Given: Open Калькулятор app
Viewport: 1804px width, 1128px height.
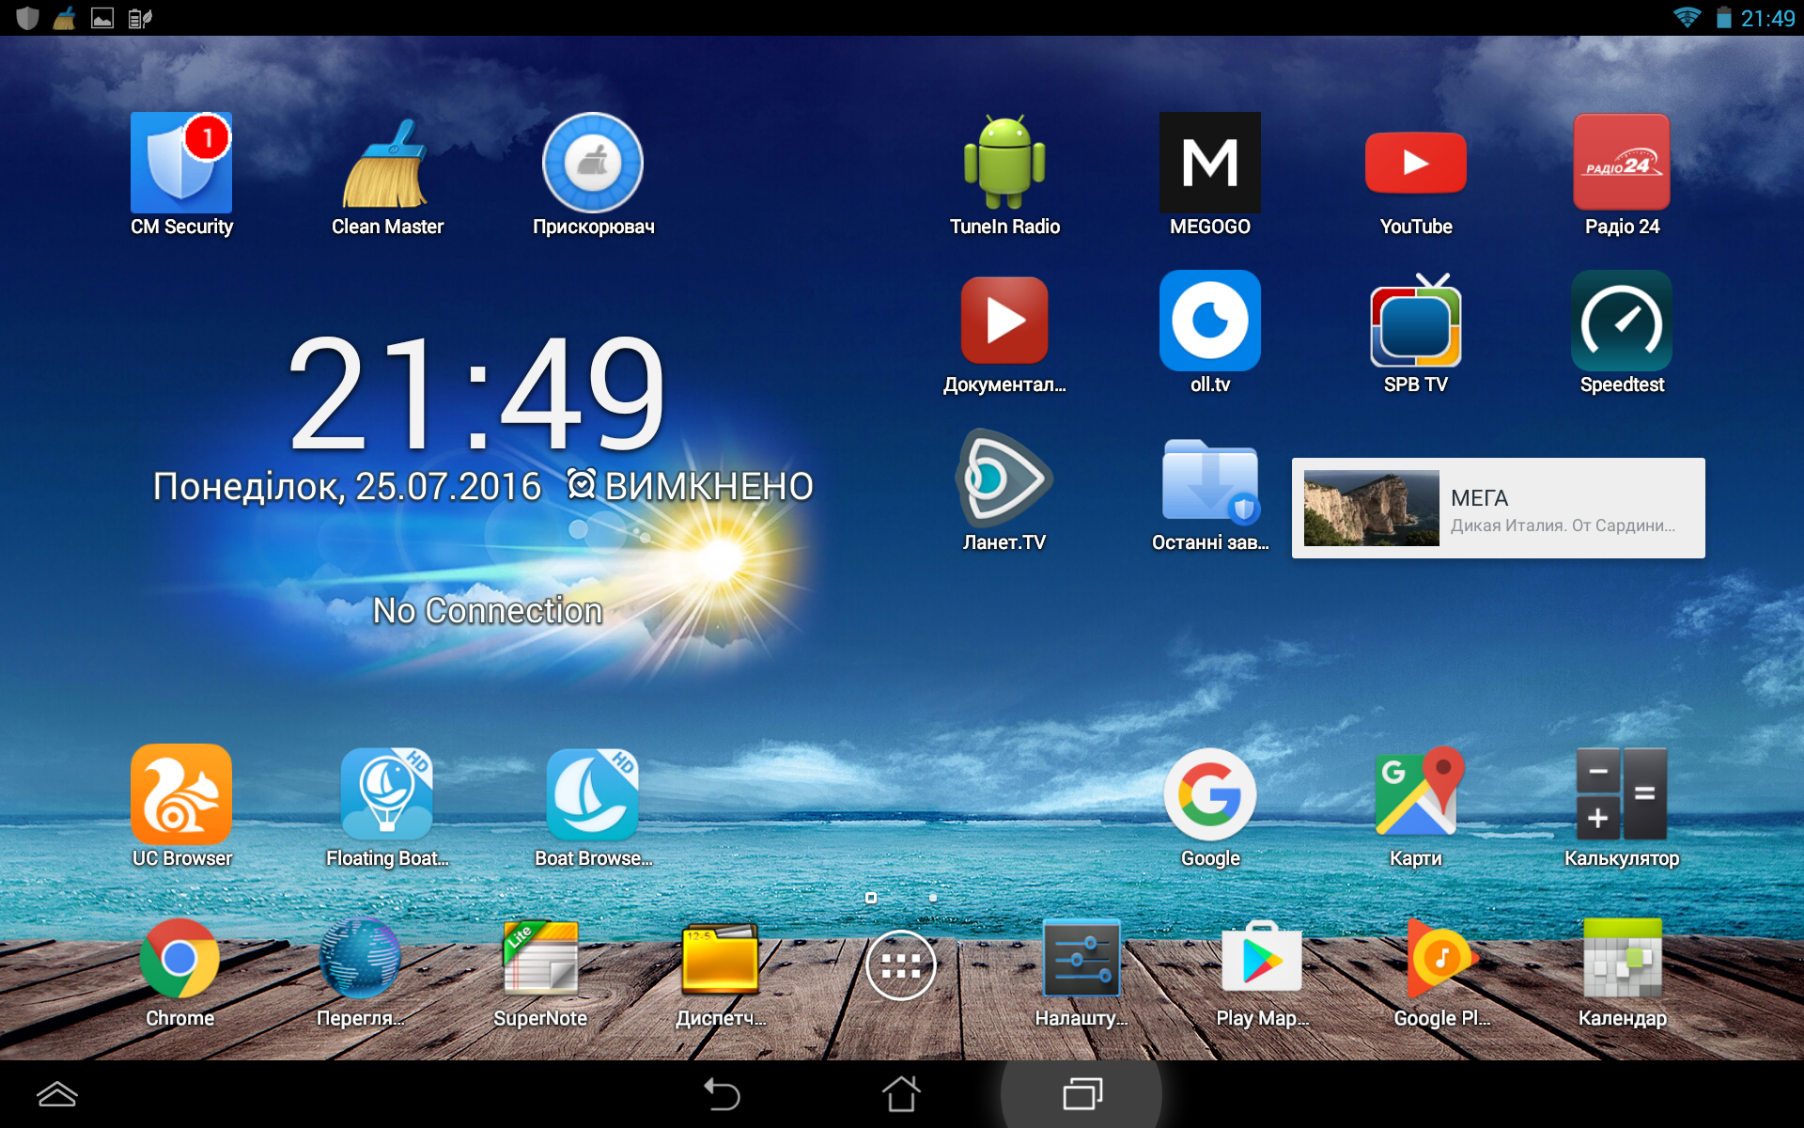Looking at the screenshot, I should 1621,795.
